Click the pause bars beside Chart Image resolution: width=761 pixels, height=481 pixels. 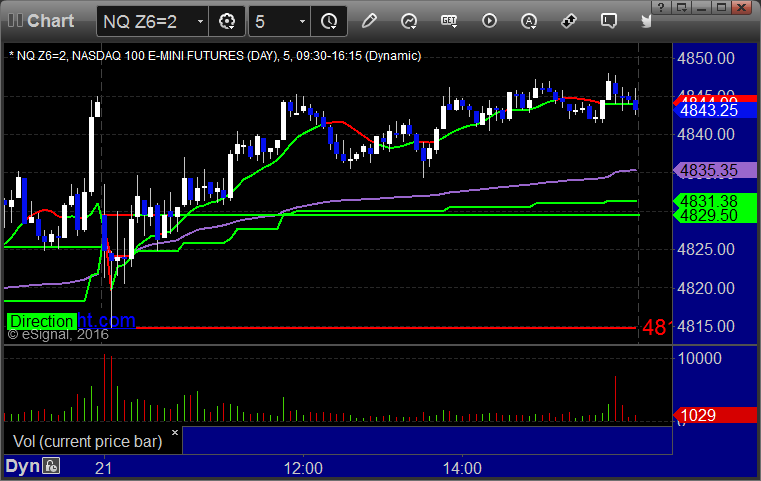(x=15, y=20)
